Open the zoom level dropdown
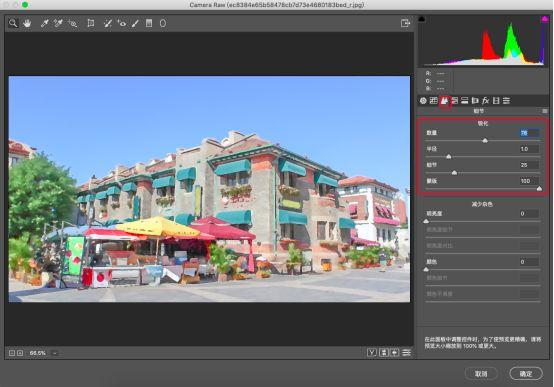Image resolution: width=554 pixels, height=387 pixels. (x=55, y=353)
